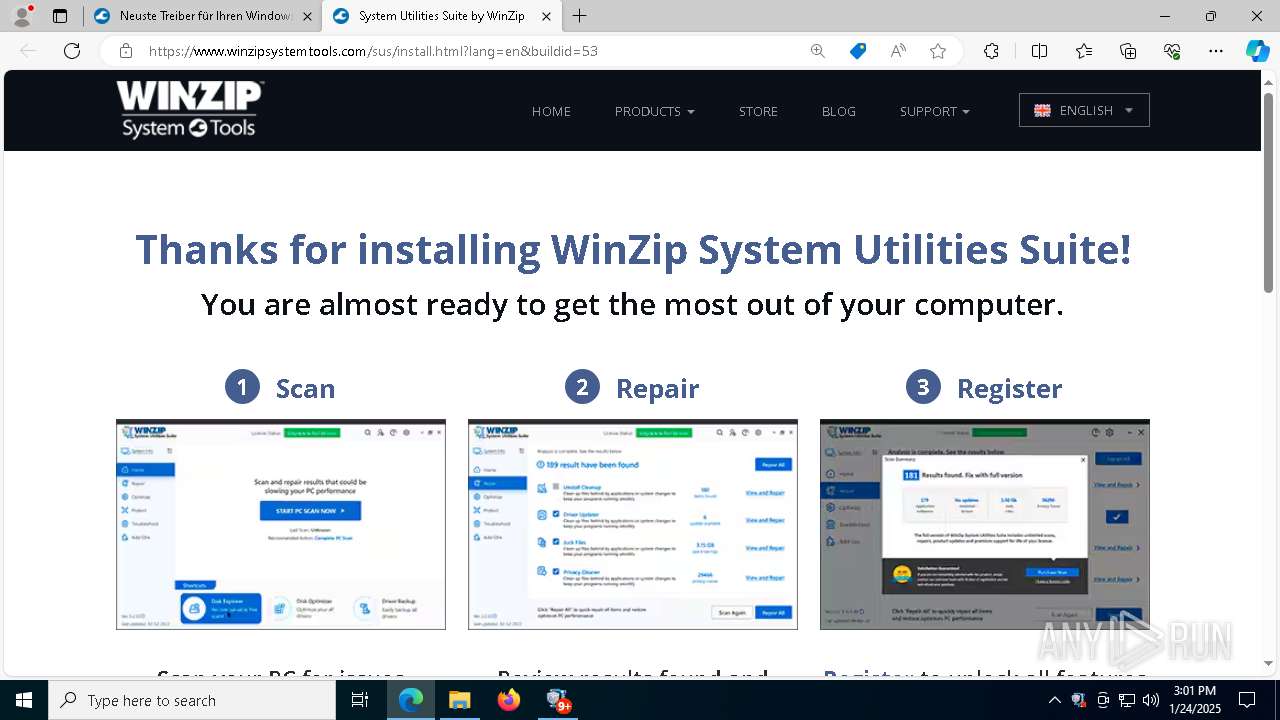Open the Windows Start menu
The height and width of the screenshot is (720, 1280).
(x=24, y=700)
